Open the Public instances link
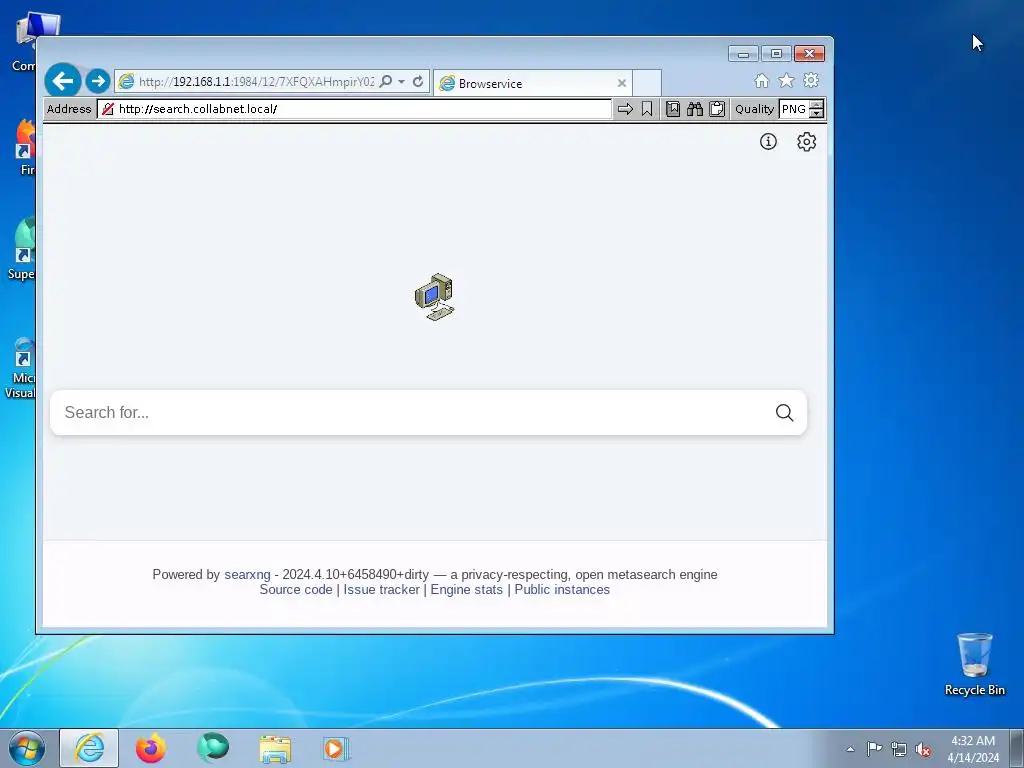Screen dimensions: 1024x768 coord(562,590)
